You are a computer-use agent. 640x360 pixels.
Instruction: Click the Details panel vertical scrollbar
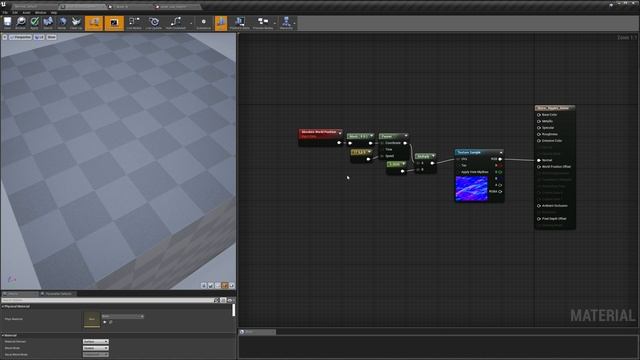pyautogui.click(x=233, y=310)
